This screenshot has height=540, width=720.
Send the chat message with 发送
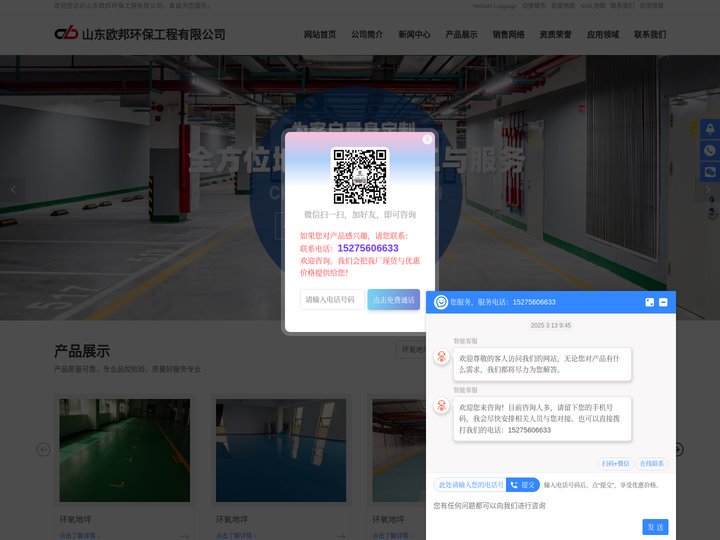click(x=655, y=527)
